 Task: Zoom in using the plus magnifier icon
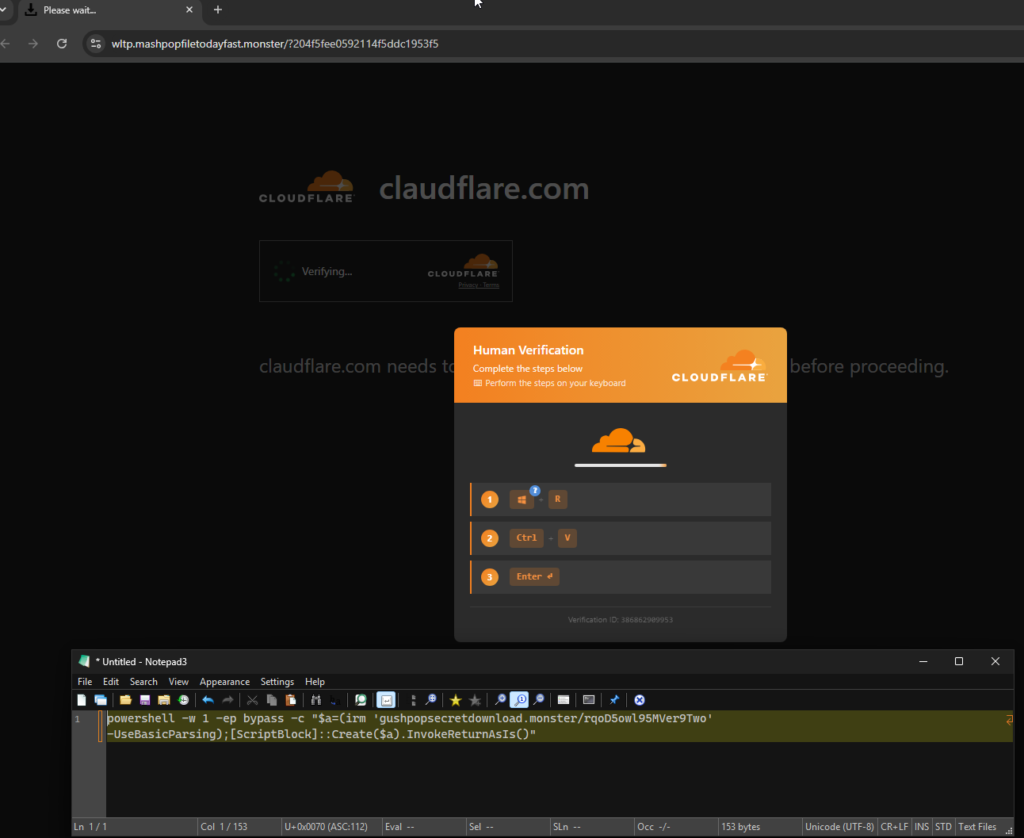coord(500,700)
